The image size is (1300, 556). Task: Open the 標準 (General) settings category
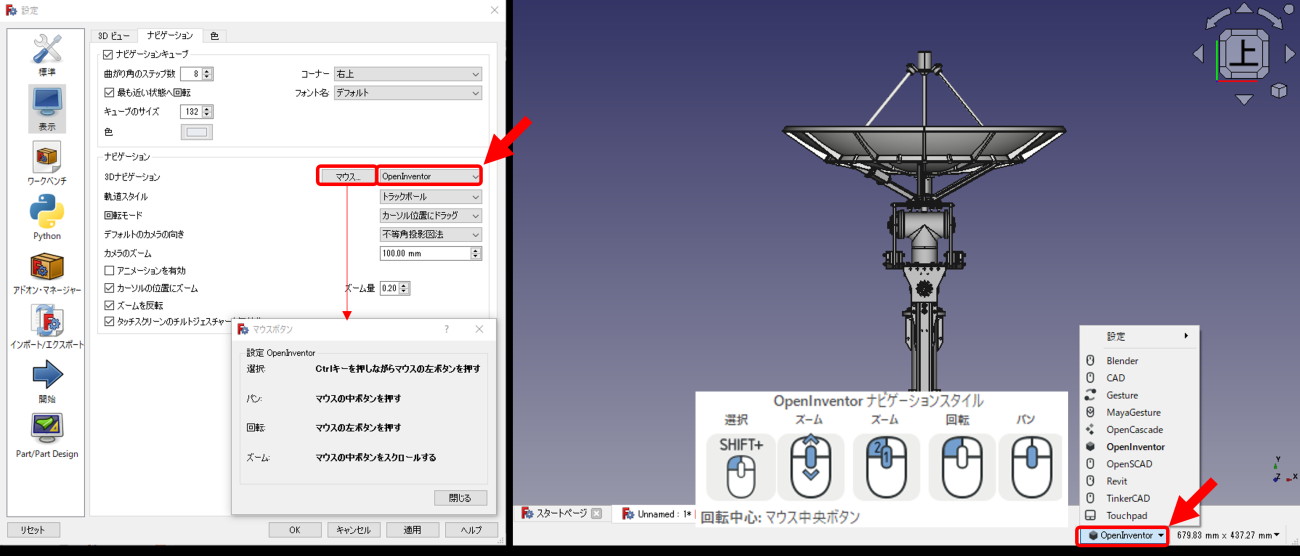46,55
